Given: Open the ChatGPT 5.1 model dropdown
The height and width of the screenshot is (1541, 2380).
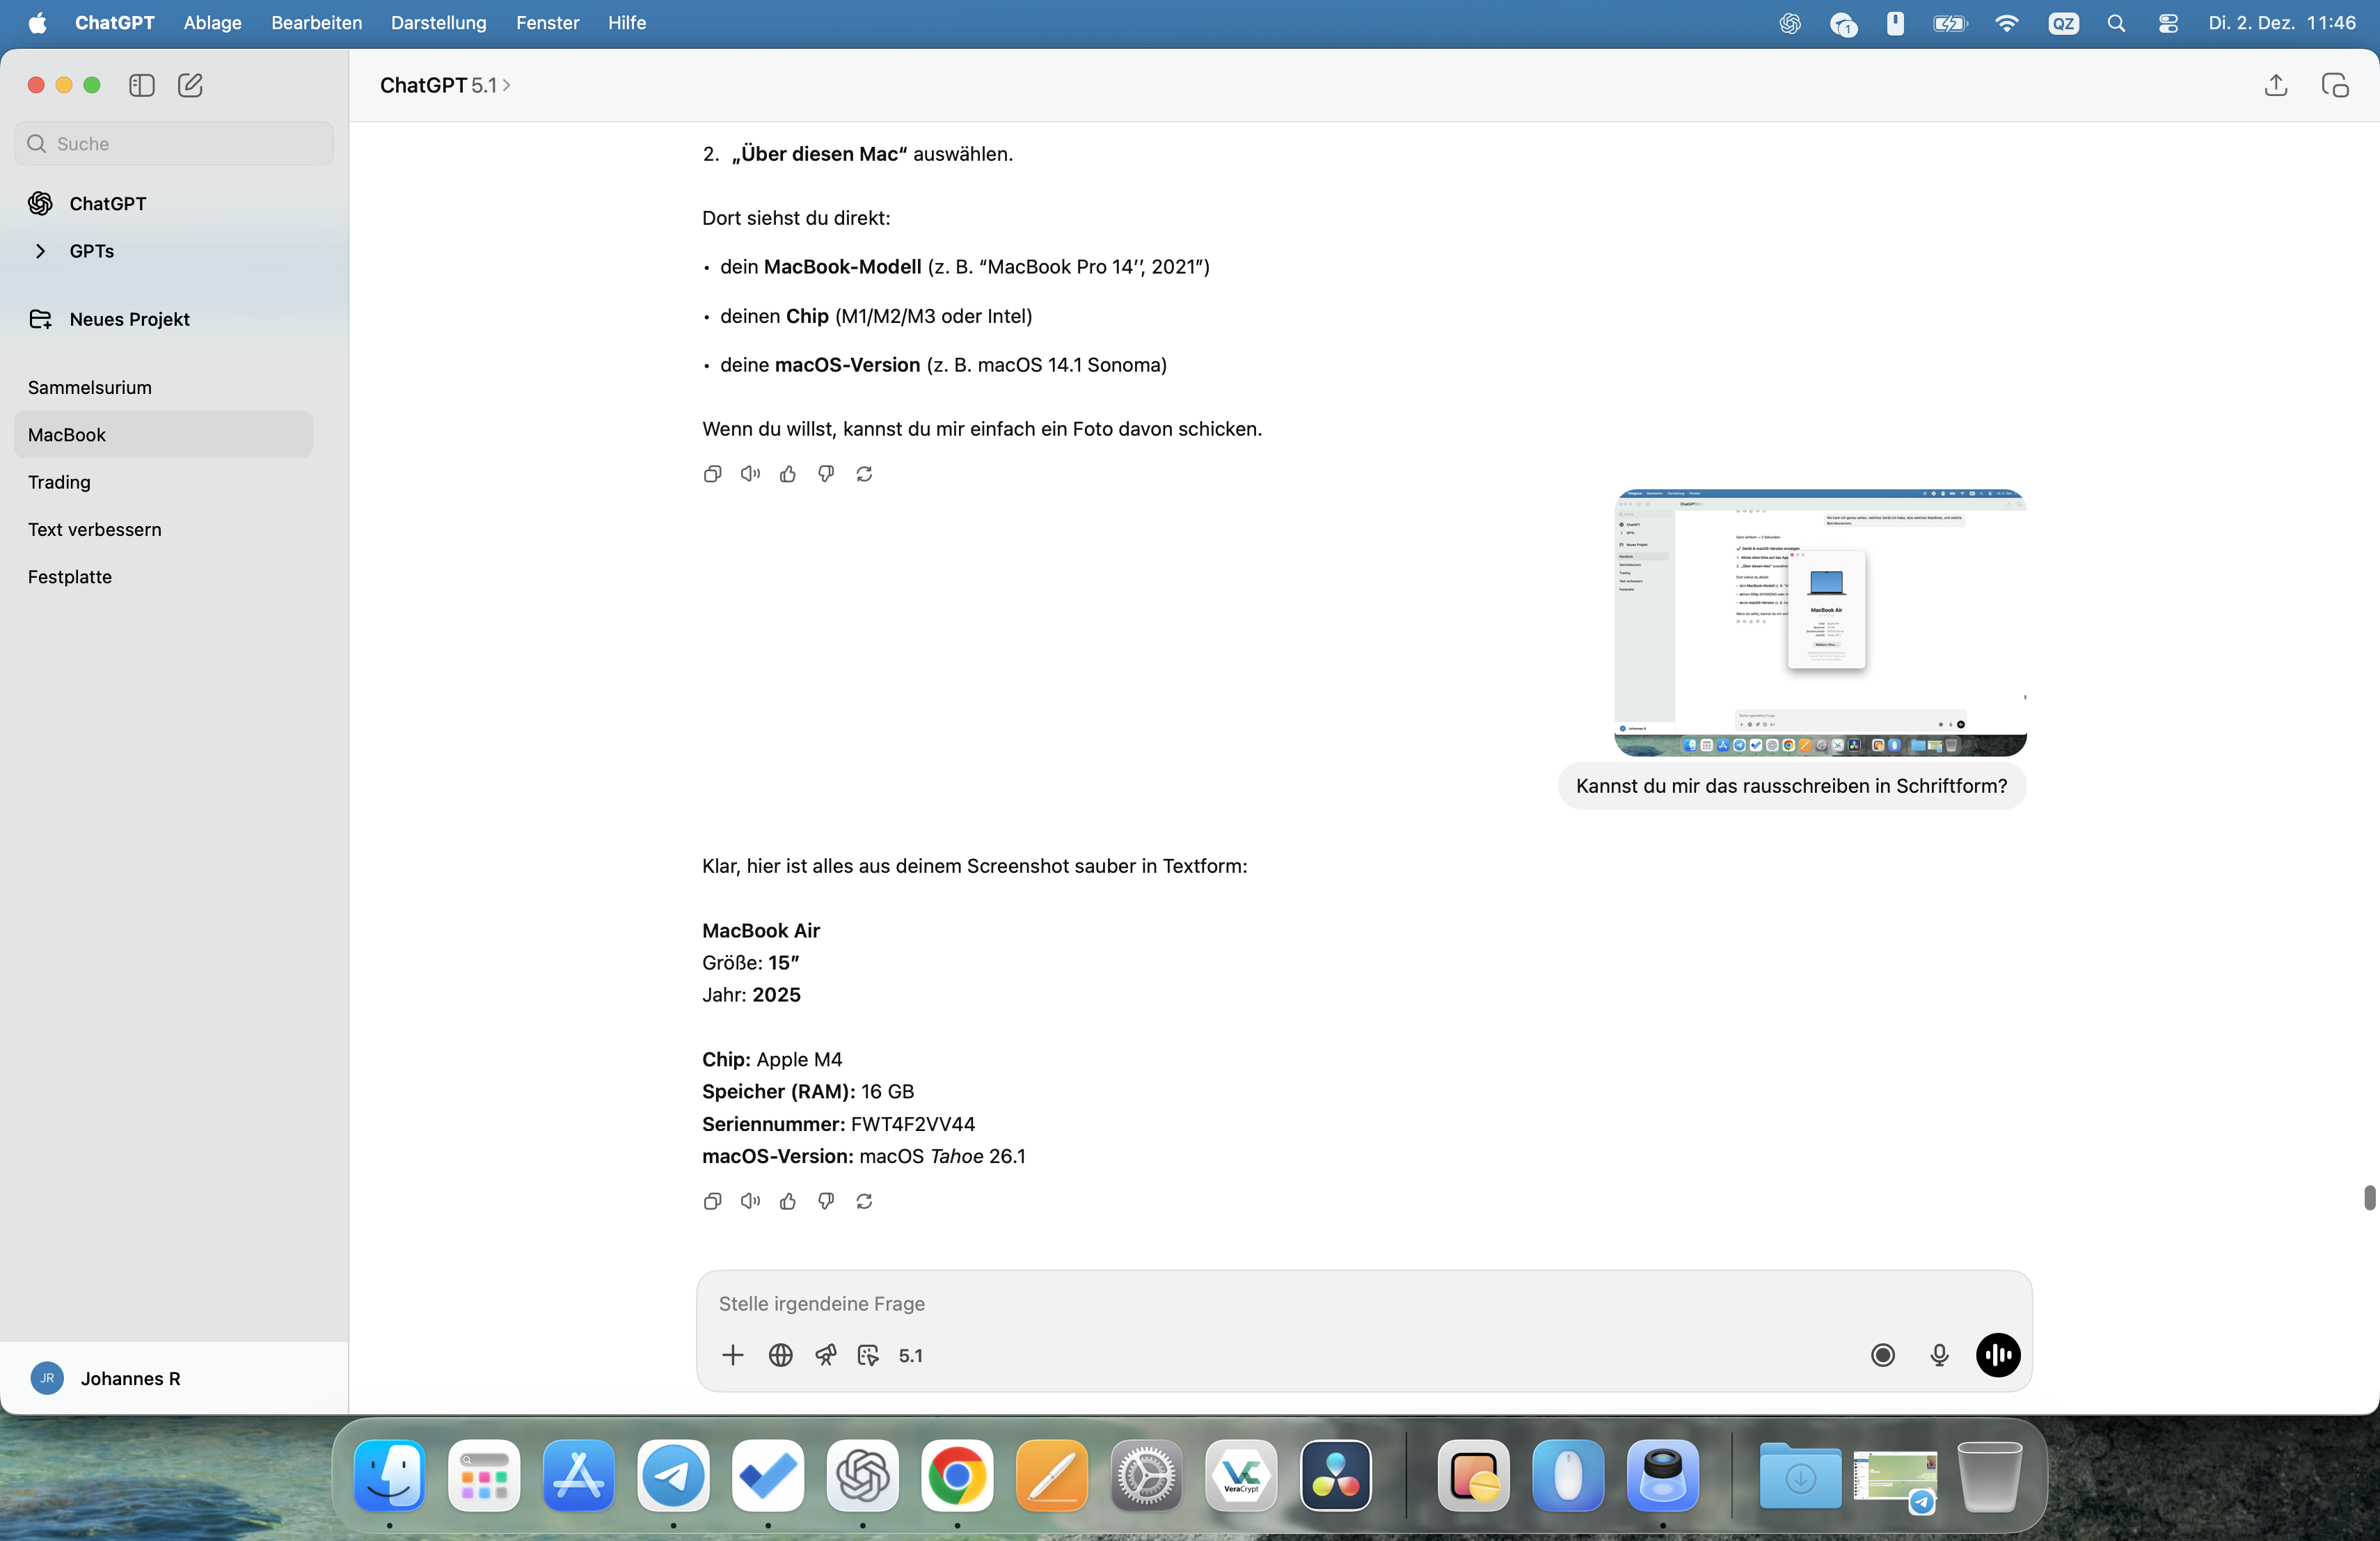Looking at the screenshot, I should click(445, 85).
